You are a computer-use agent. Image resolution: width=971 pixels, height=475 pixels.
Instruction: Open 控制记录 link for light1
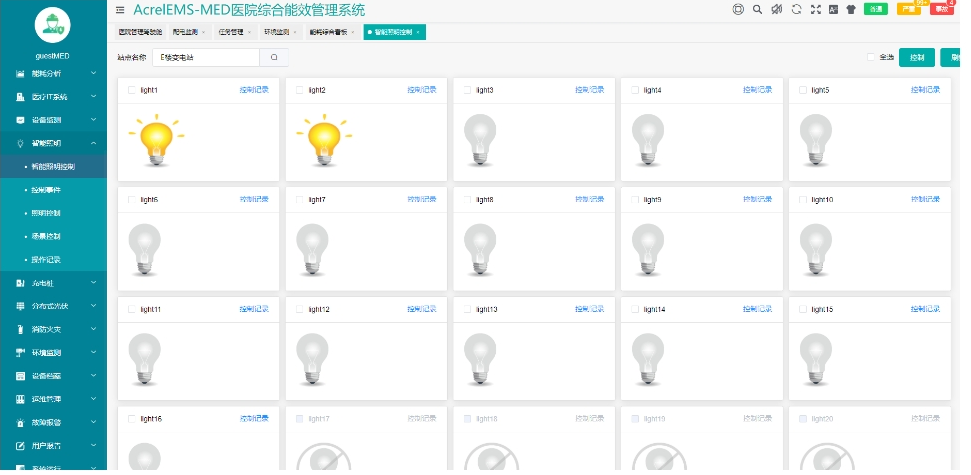255,90
